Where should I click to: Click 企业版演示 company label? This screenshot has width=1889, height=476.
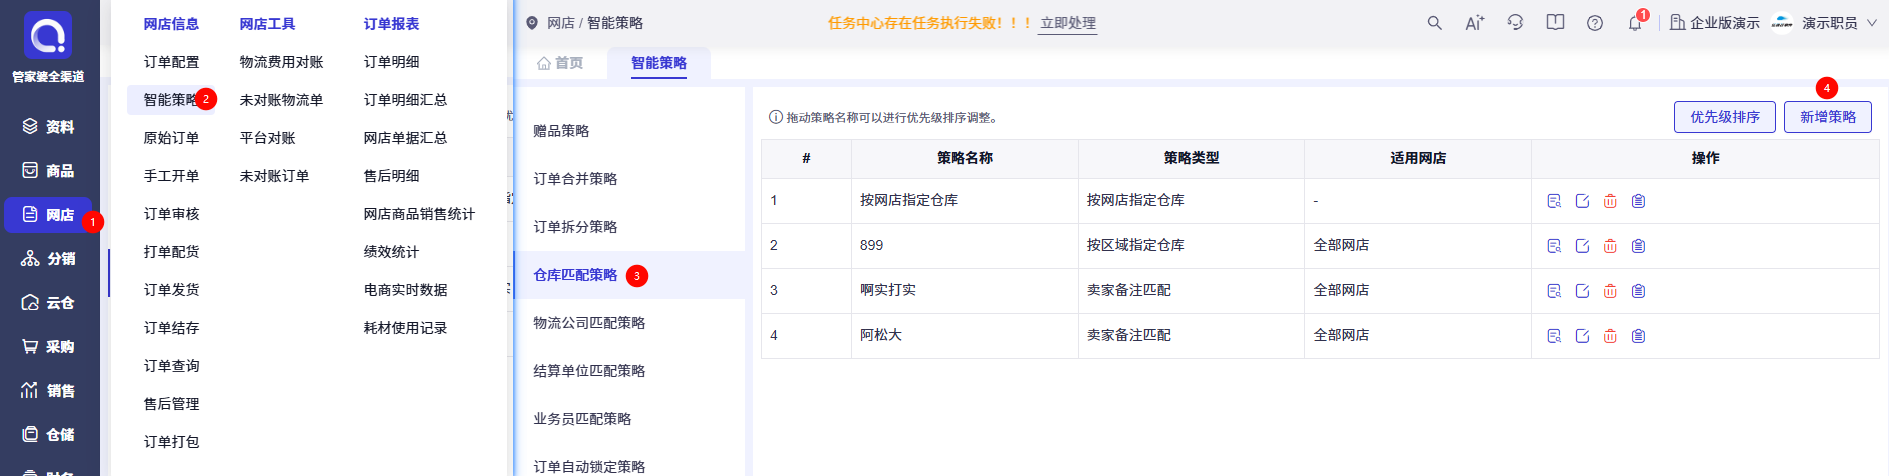tap(1715, 23)
